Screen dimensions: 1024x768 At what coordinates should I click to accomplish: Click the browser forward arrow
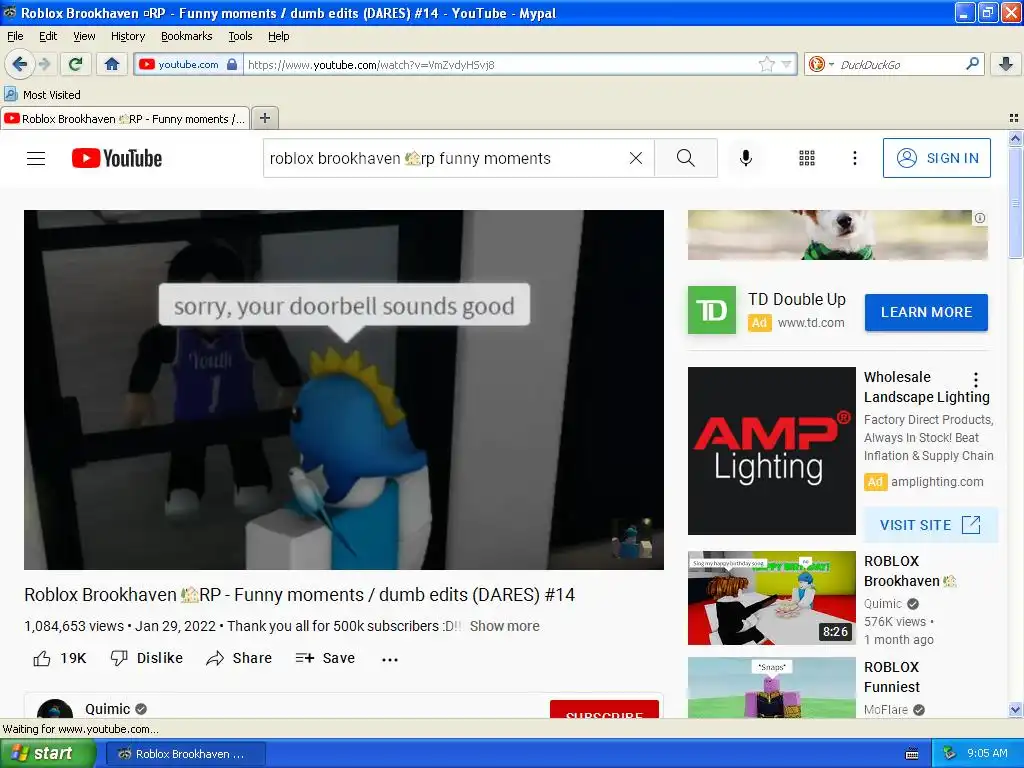(44, 64)
